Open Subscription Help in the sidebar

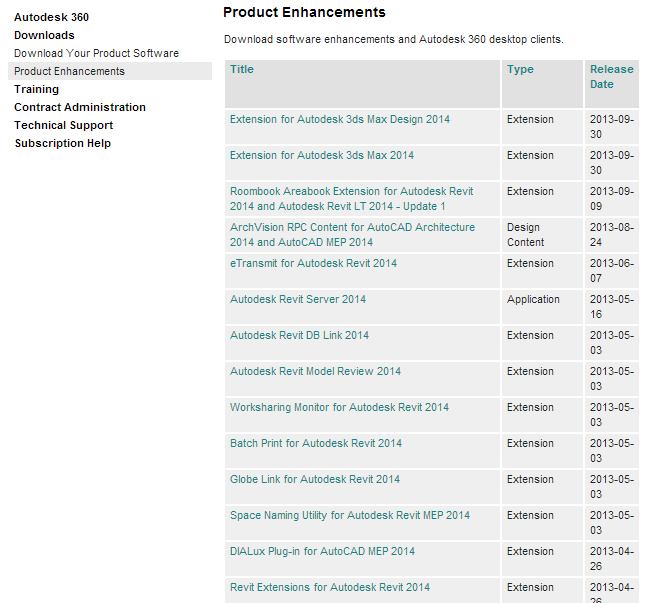63,143
